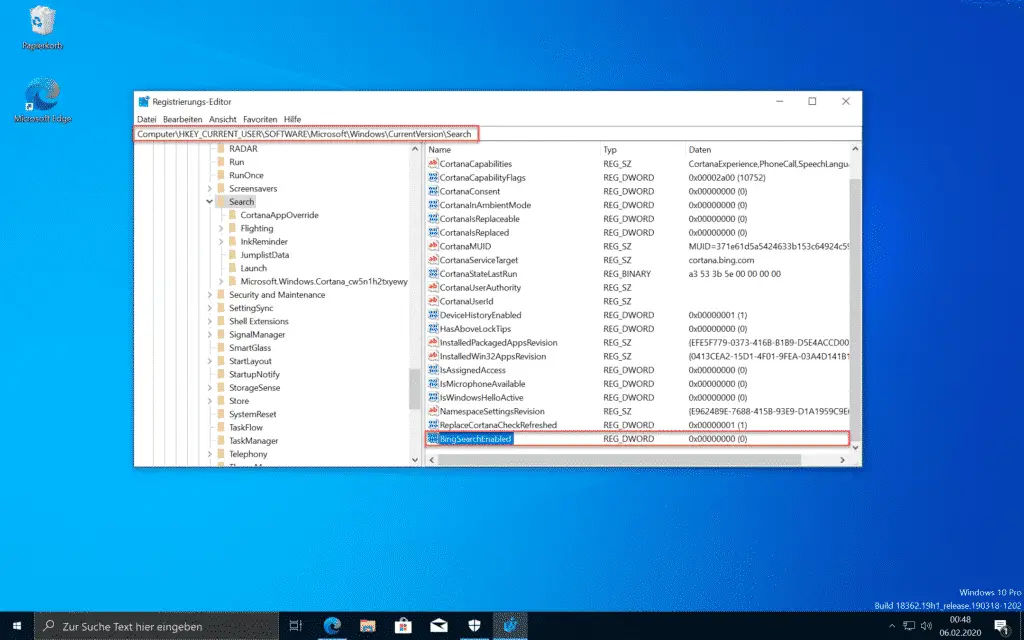Expand the StorageSense key
The width and height of the screenshot is (1024, 640).
(x=210, y=388)
